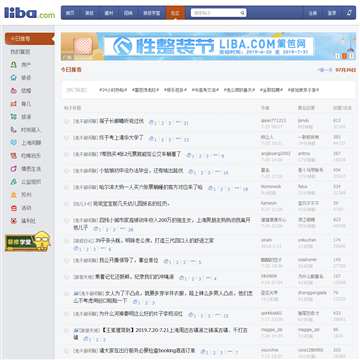This screenshot has height=360, width=360.
Task: Open the booking酒店订单 thread
Action: 147,351
